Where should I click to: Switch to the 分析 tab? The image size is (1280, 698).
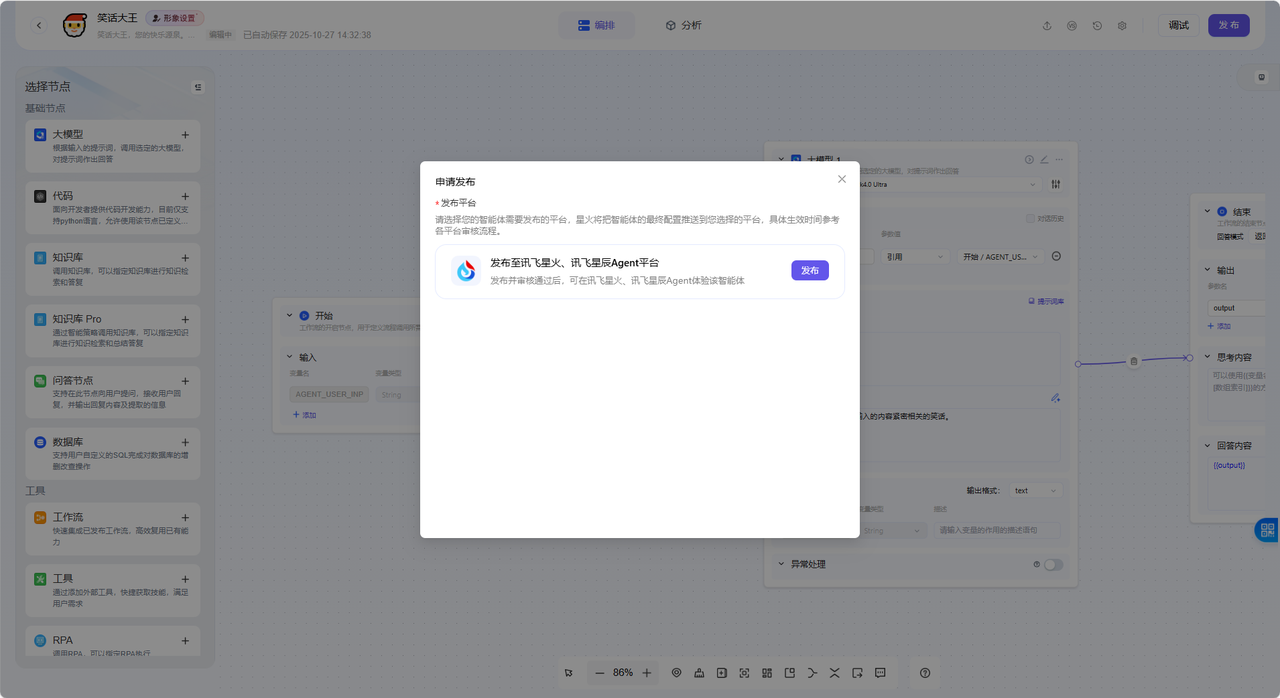[x=684, y=25]
